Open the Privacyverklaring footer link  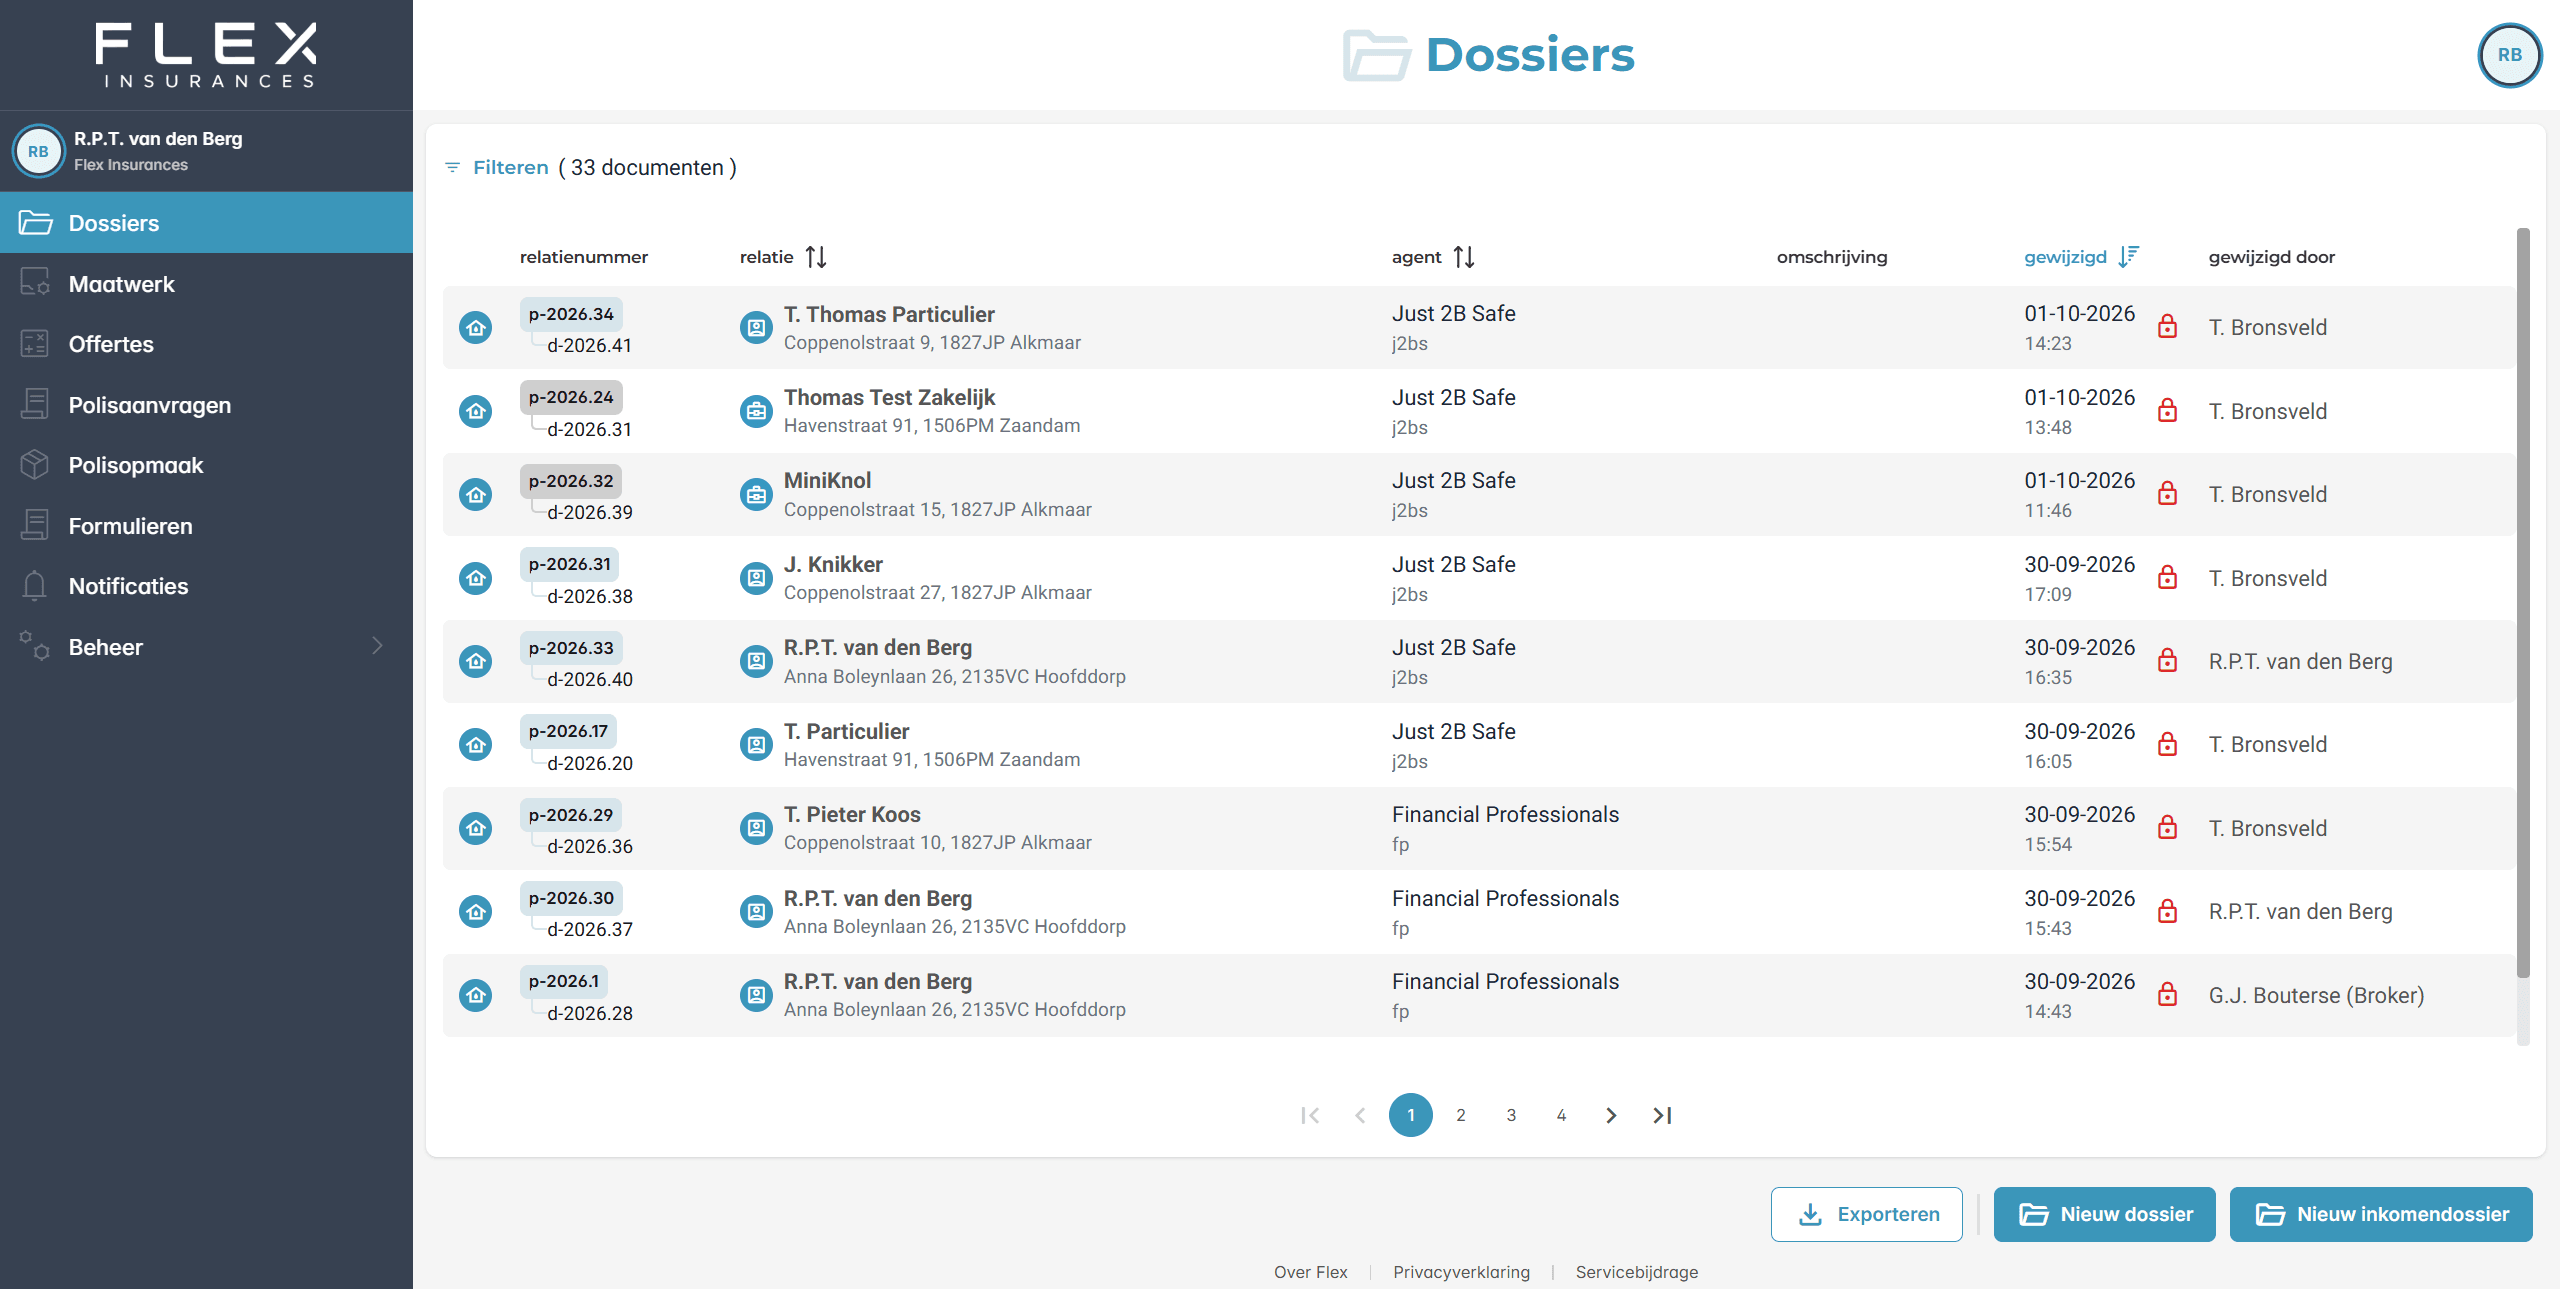coord(1461,1272)
